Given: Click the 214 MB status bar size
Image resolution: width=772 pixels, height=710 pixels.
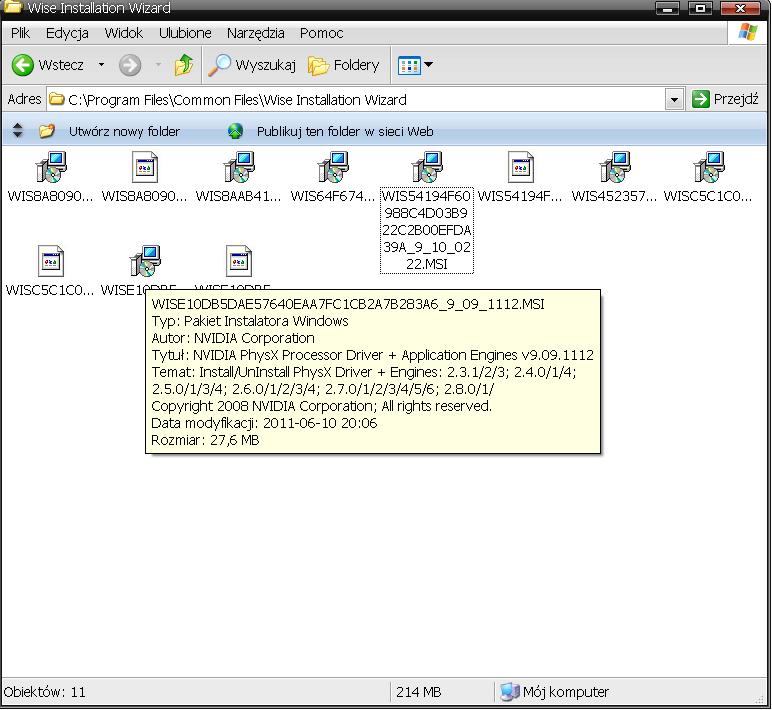Looking at the screenshot, I should [x=418, y=692].
